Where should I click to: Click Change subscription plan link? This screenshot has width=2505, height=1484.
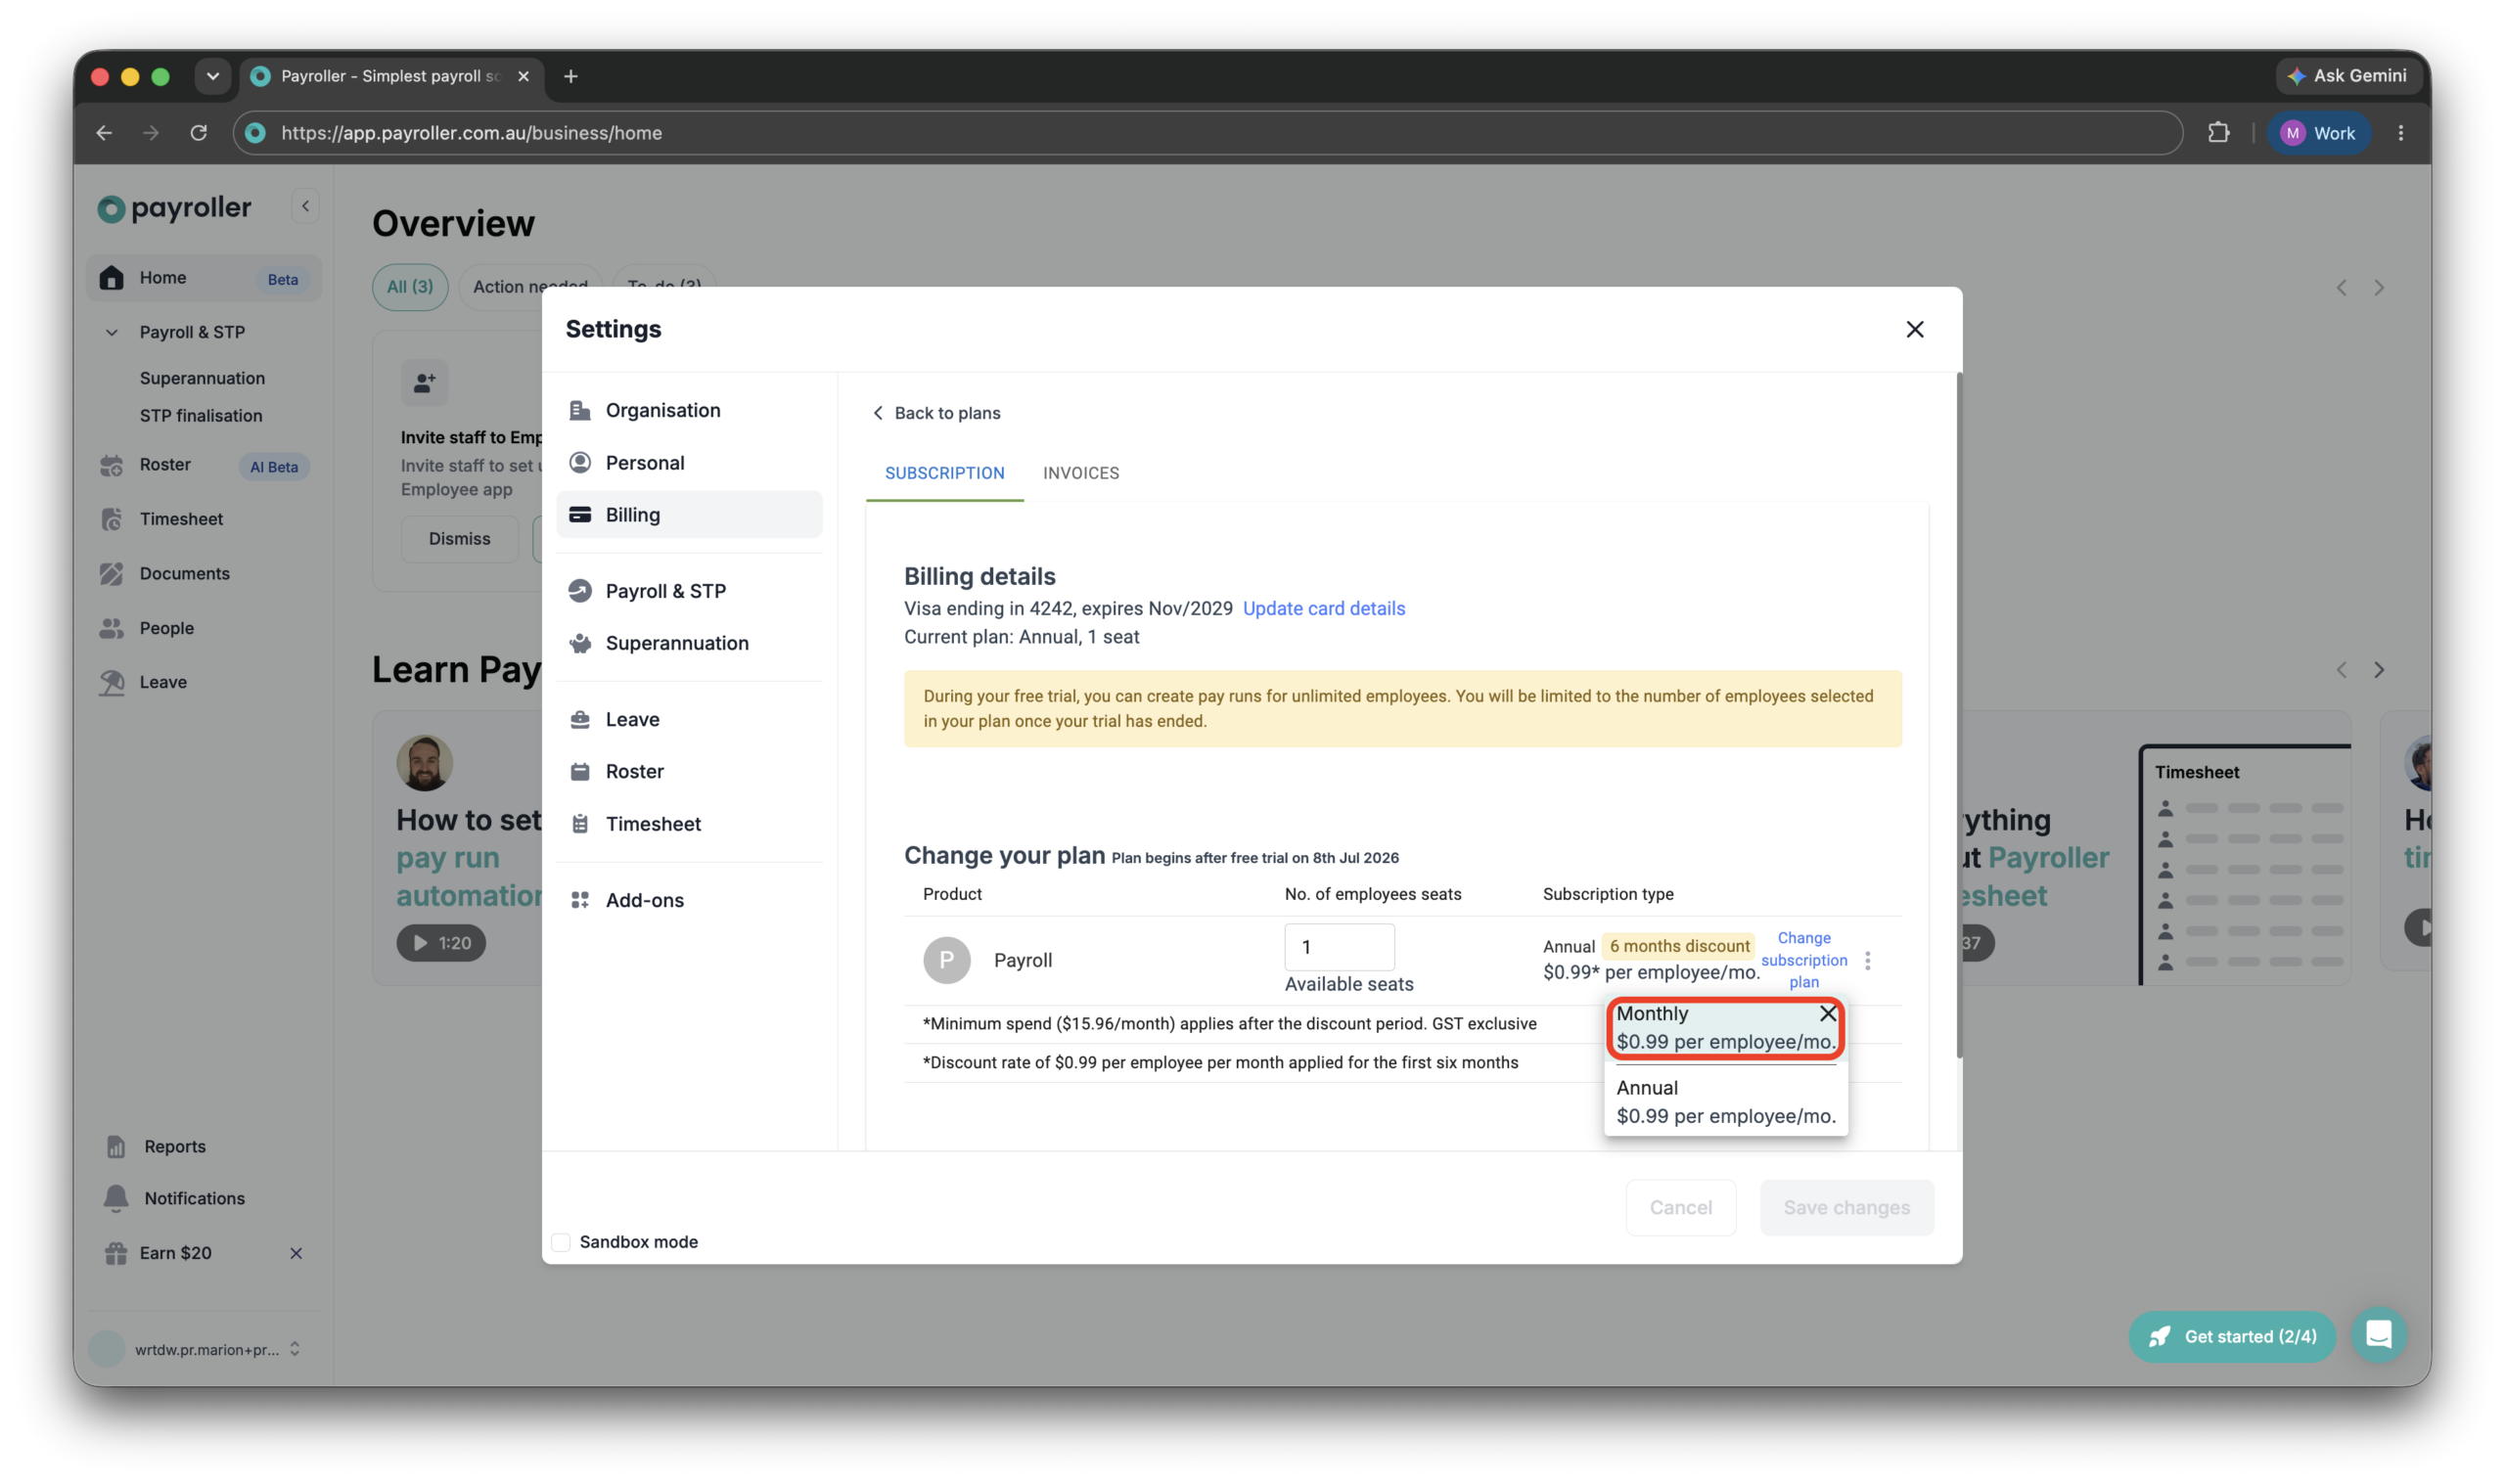[1803, 959]
